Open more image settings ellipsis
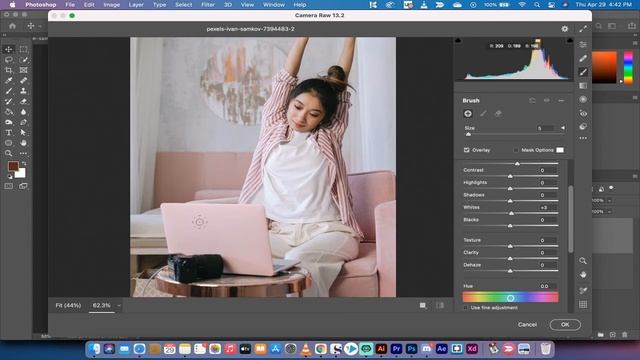Image resolution: width=640 pixels, height=360 pixels. pyautogui.click(x=583, y=138)
